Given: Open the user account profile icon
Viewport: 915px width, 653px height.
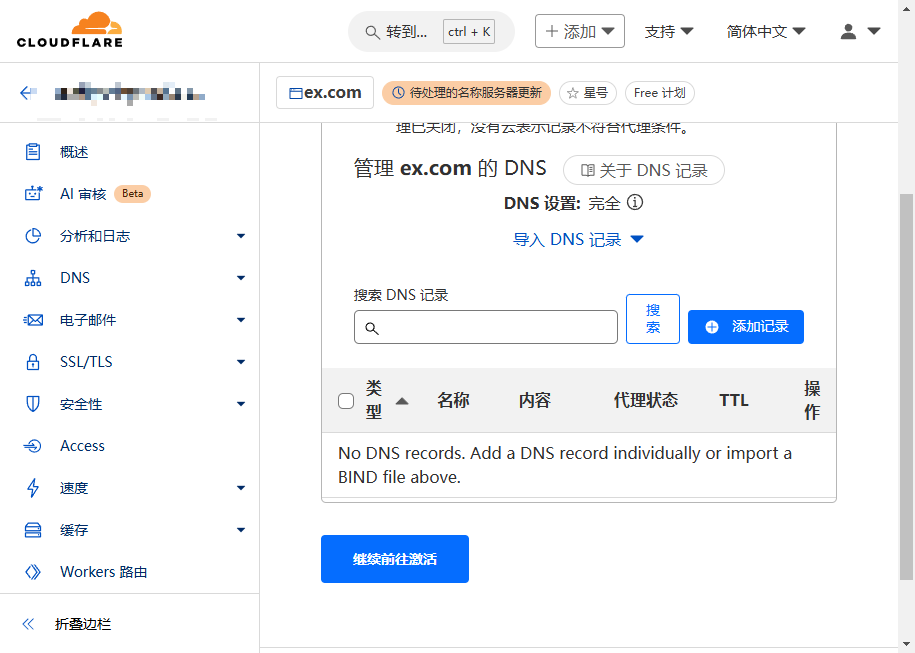Looking at the screenshot, I should [849, 31].
